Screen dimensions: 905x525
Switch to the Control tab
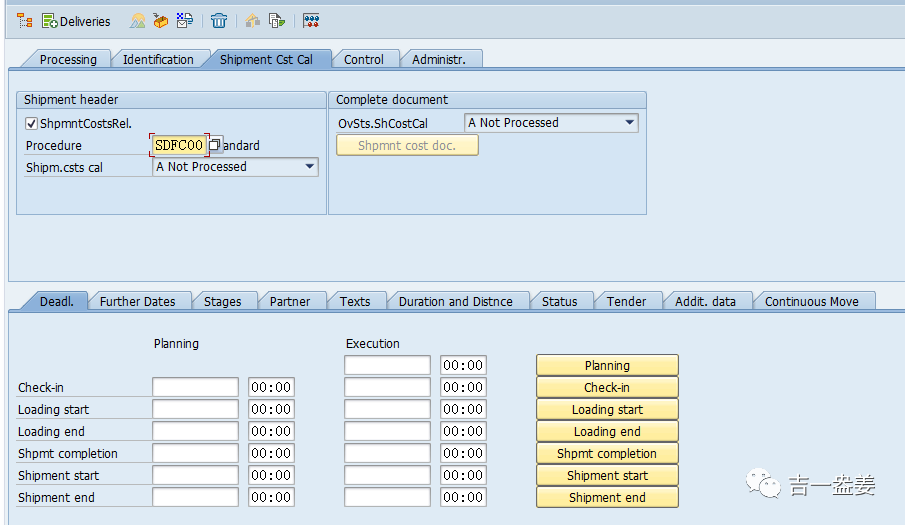click(364, 59)
